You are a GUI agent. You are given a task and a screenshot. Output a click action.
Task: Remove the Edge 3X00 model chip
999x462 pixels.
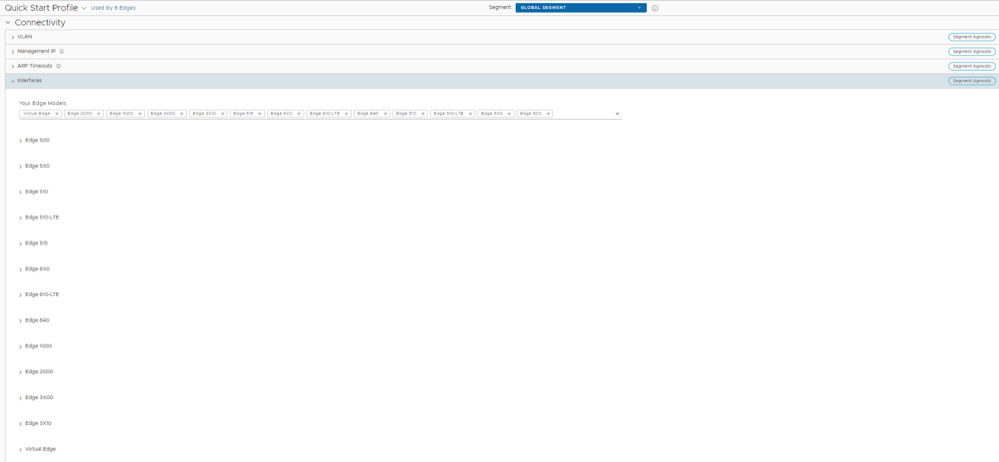pyautogui.click(x=181, y=114)
